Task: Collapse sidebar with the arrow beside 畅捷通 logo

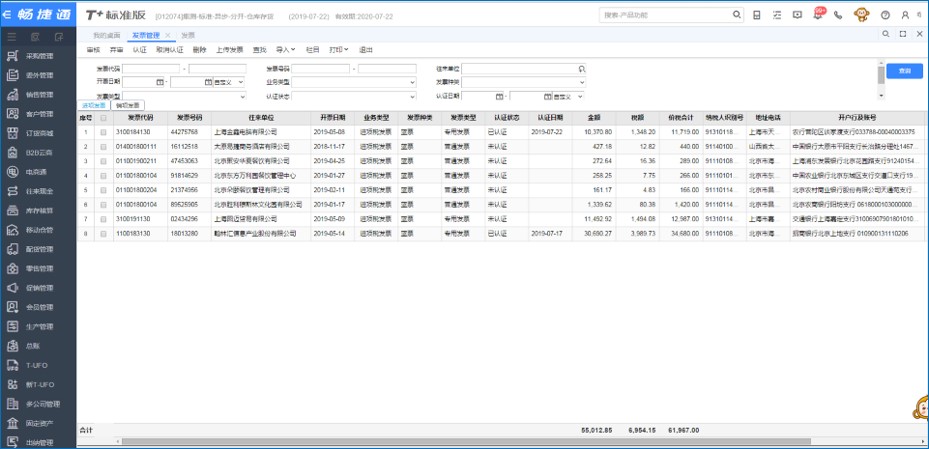Action: [x=7, y=15]
